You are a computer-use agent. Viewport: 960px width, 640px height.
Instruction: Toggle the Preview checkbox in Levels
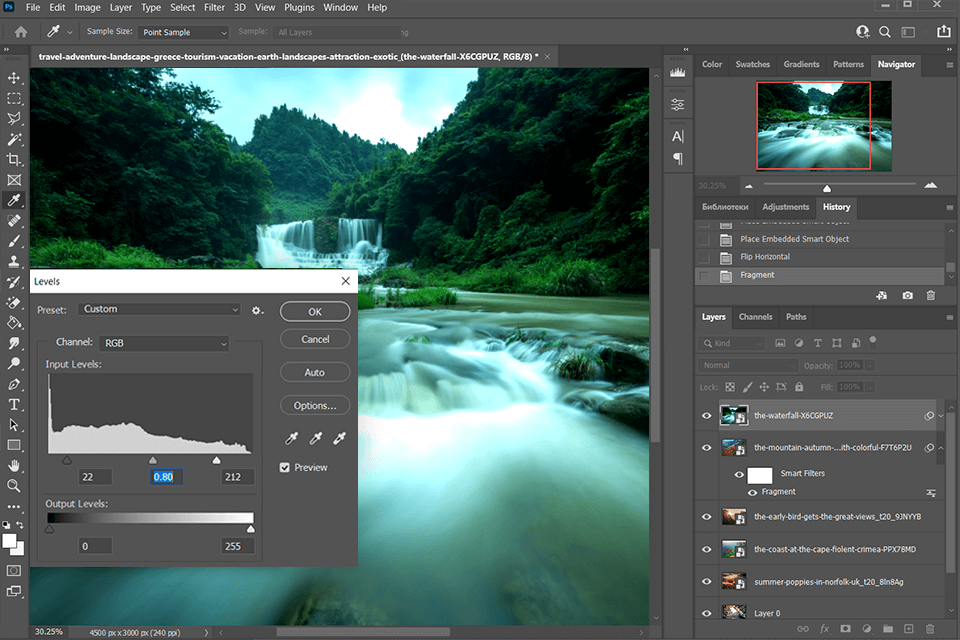285,467
